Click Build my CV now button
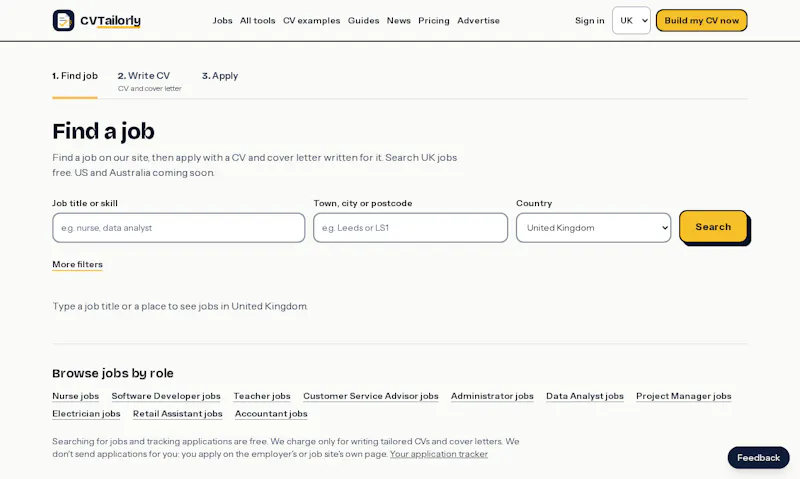800x479 pixels. 702,20
